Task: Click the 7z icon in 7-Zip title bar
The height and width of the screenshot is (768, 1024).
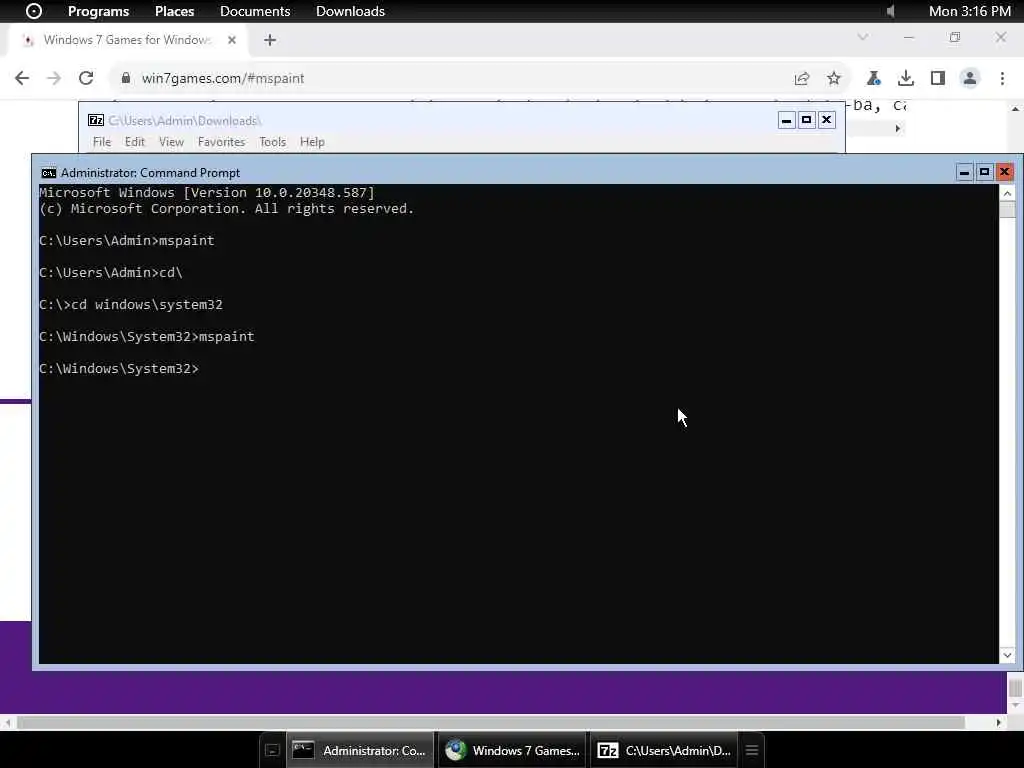Action: point(96,120)
